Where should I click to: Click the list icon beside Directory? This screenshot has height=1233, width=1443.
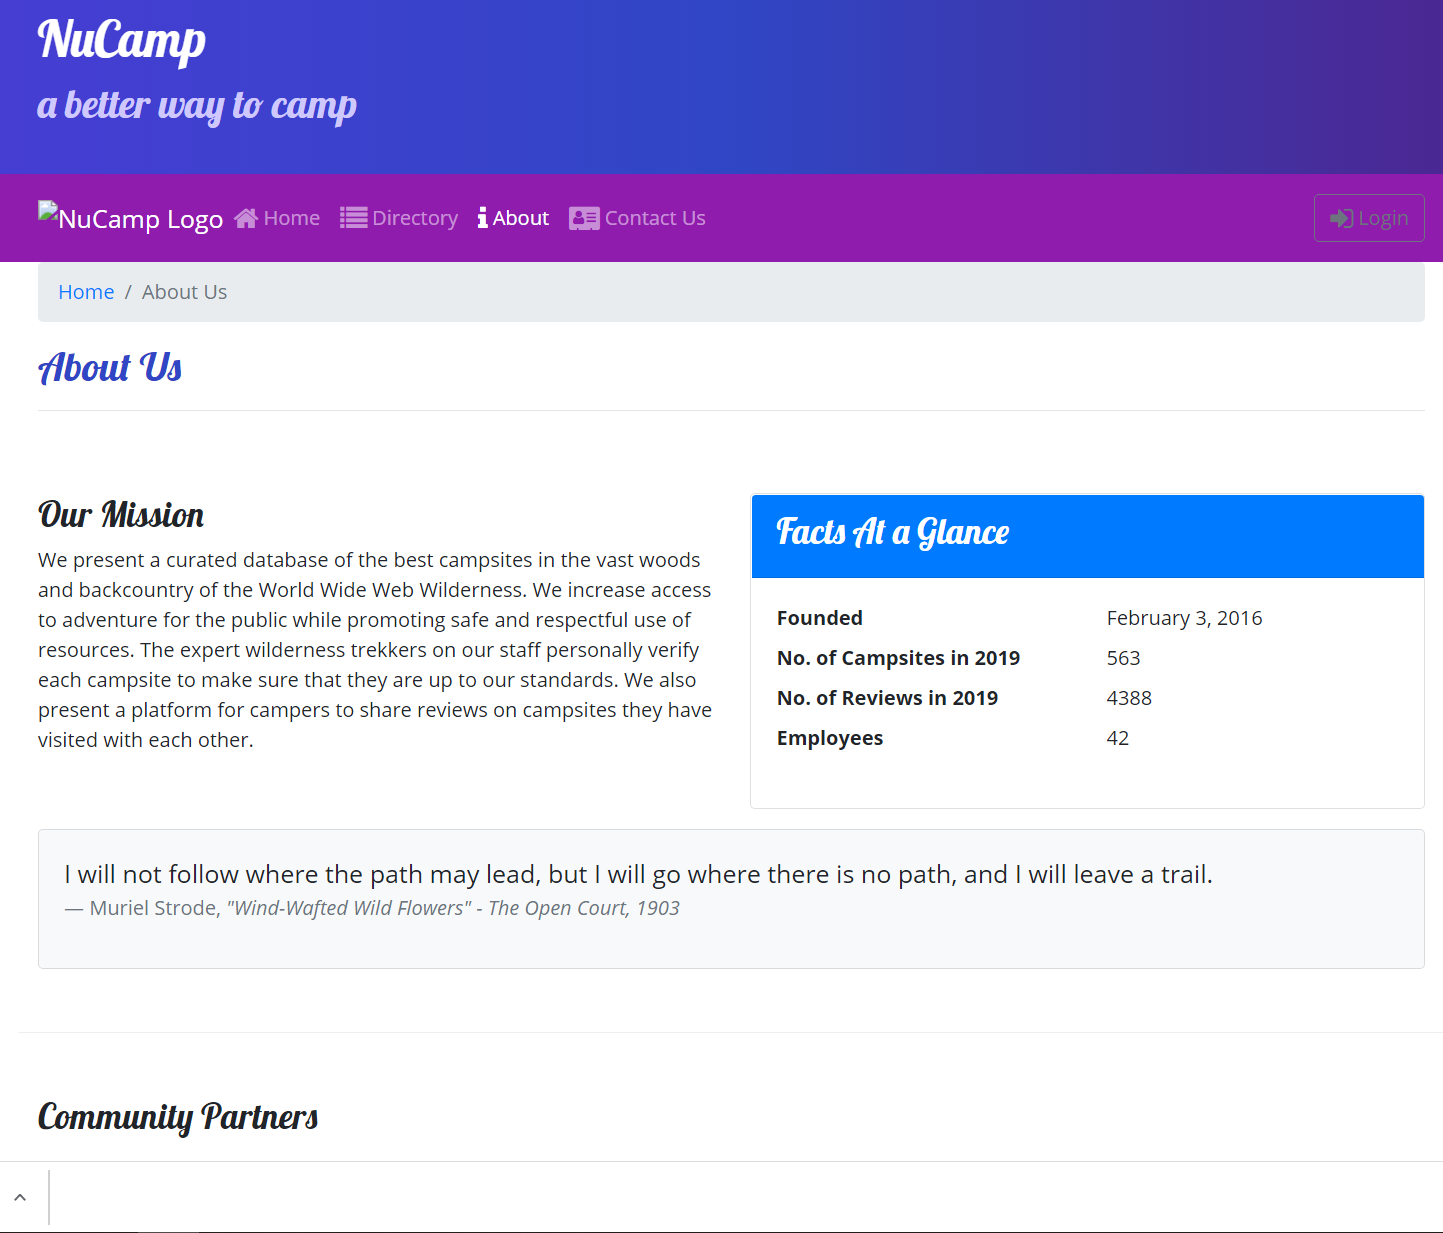353,218
